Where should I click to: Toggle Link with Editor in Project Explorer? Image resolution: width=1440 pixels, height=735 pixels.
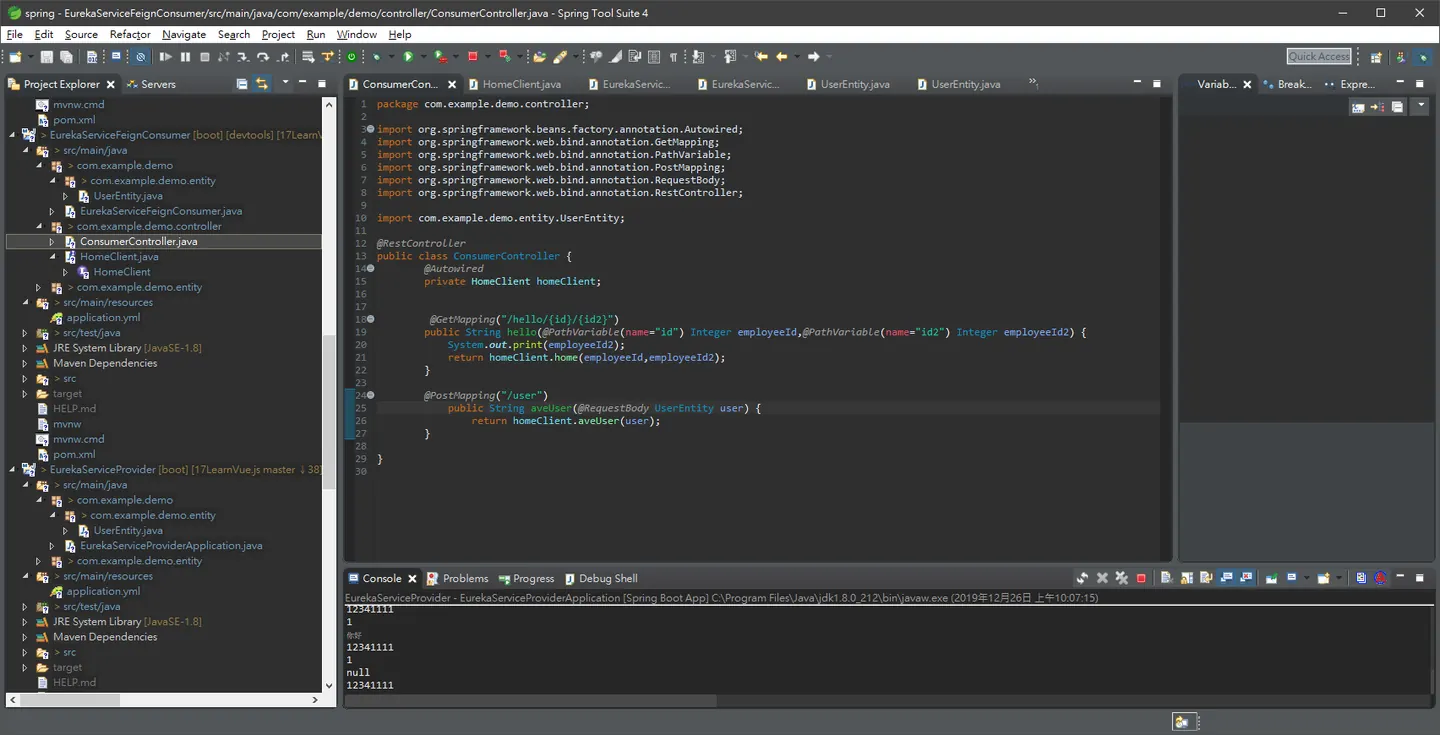[x=262, y=84]
